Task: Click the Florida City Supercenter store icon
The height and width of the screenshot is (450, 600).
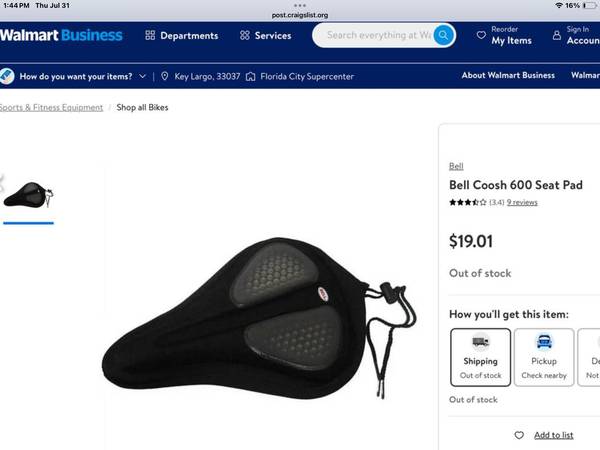Action: click(250, 77)
